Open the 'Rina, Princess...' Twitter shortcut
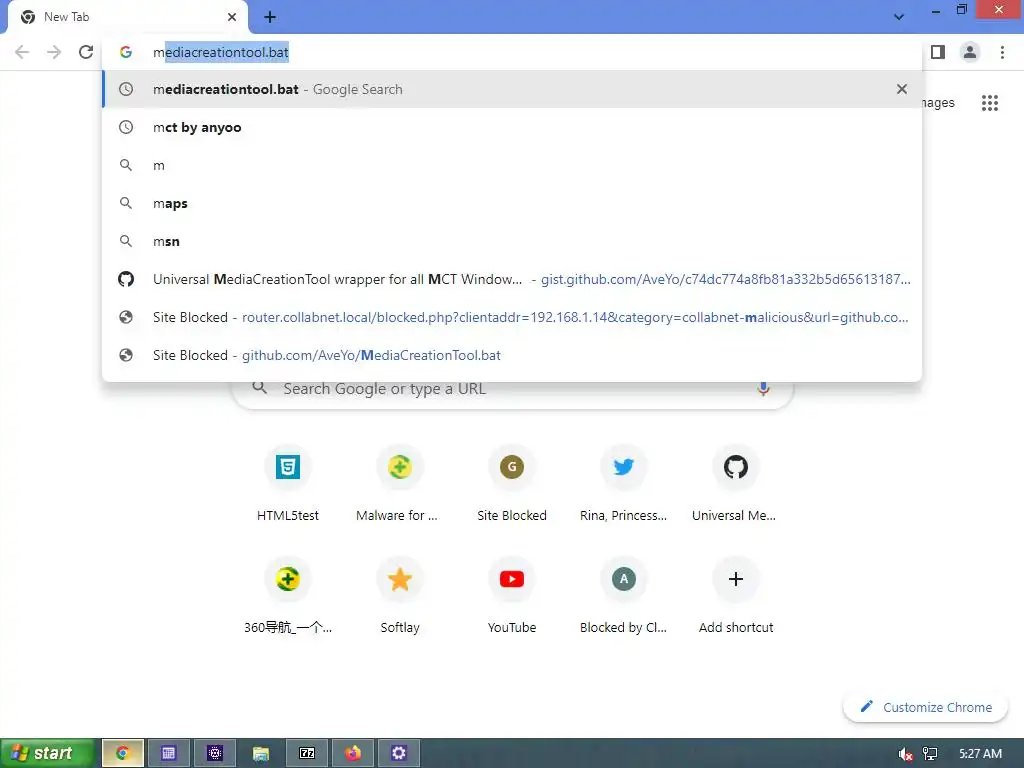 624,485
